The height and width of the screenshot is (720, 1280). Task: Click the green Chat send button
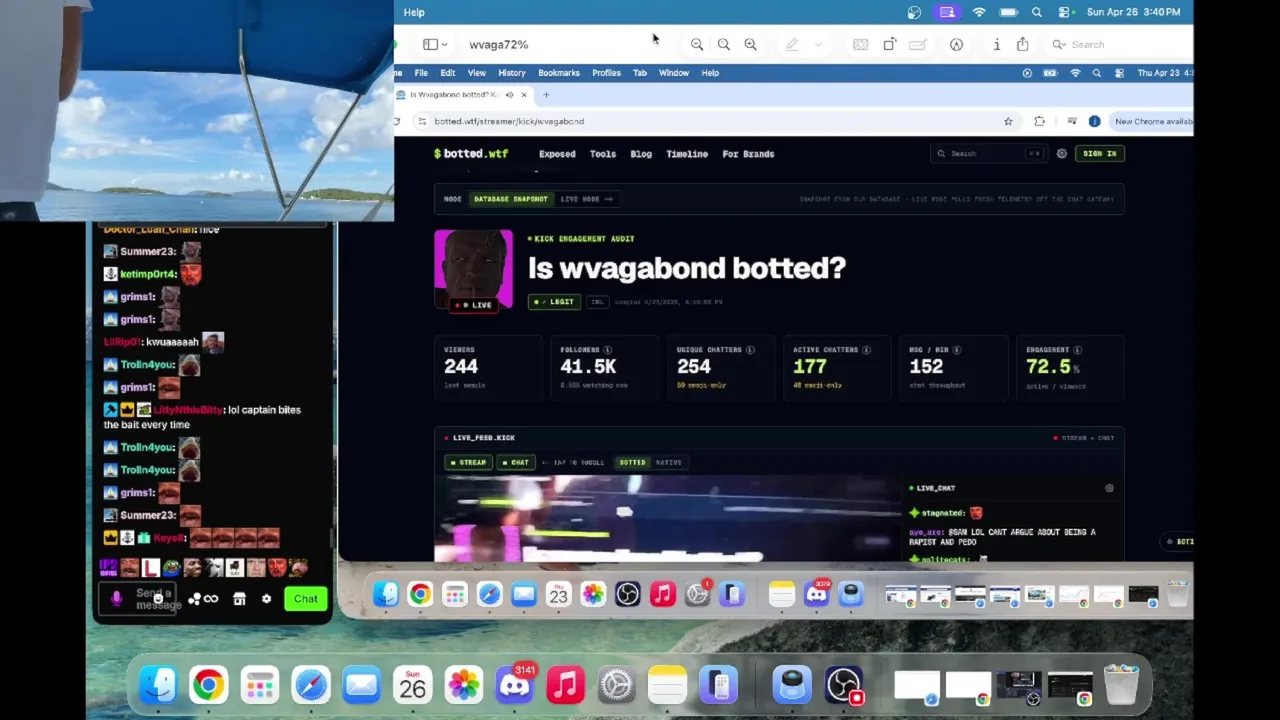(305, 599)
